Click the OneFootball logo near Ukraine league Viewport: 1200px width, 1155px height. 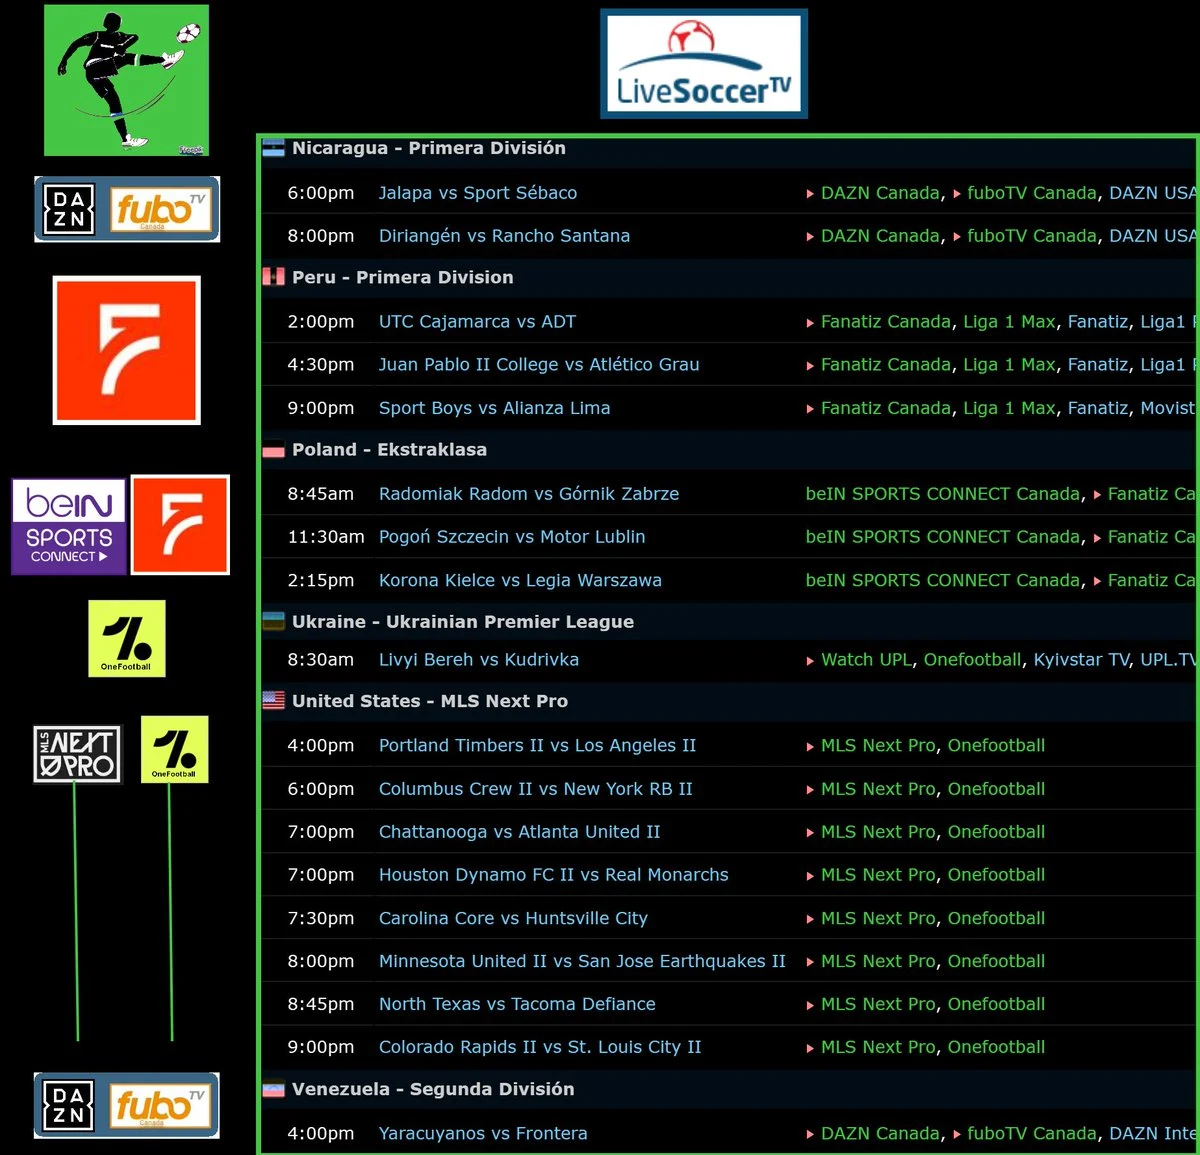click(127, 638)
